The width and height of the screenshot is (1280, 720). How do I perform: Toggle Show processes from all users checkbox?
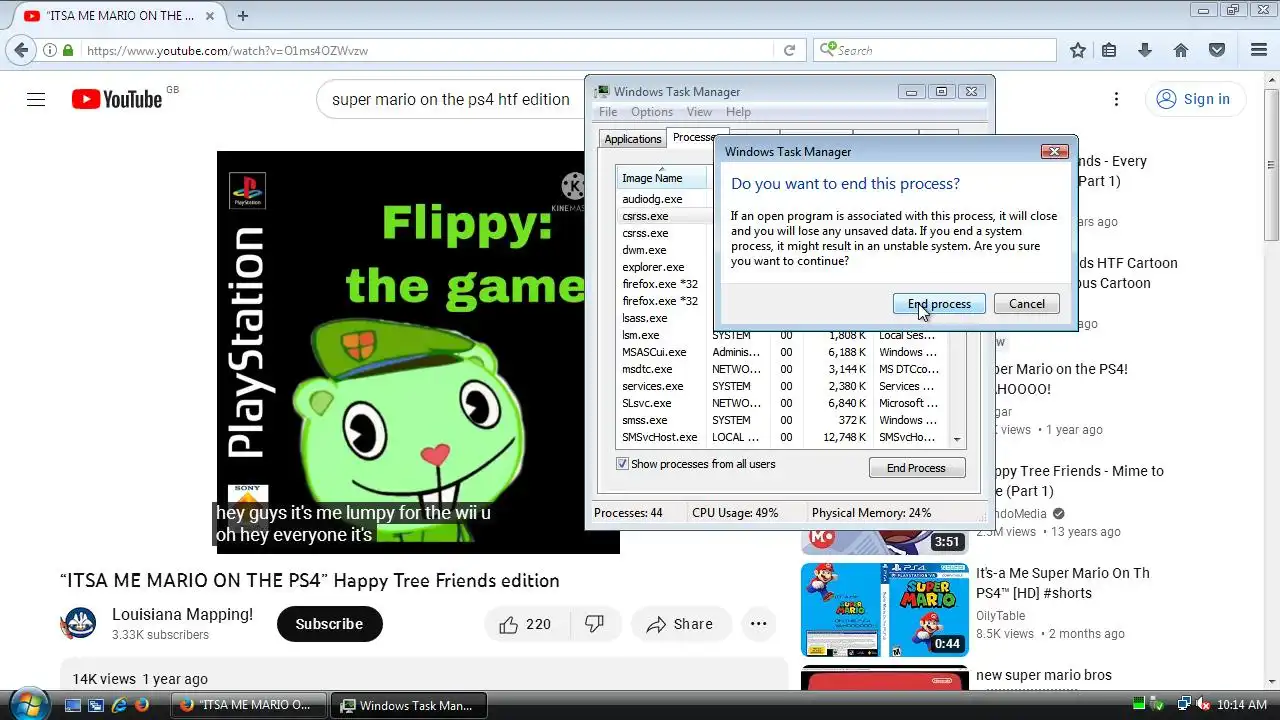[622, 464]
